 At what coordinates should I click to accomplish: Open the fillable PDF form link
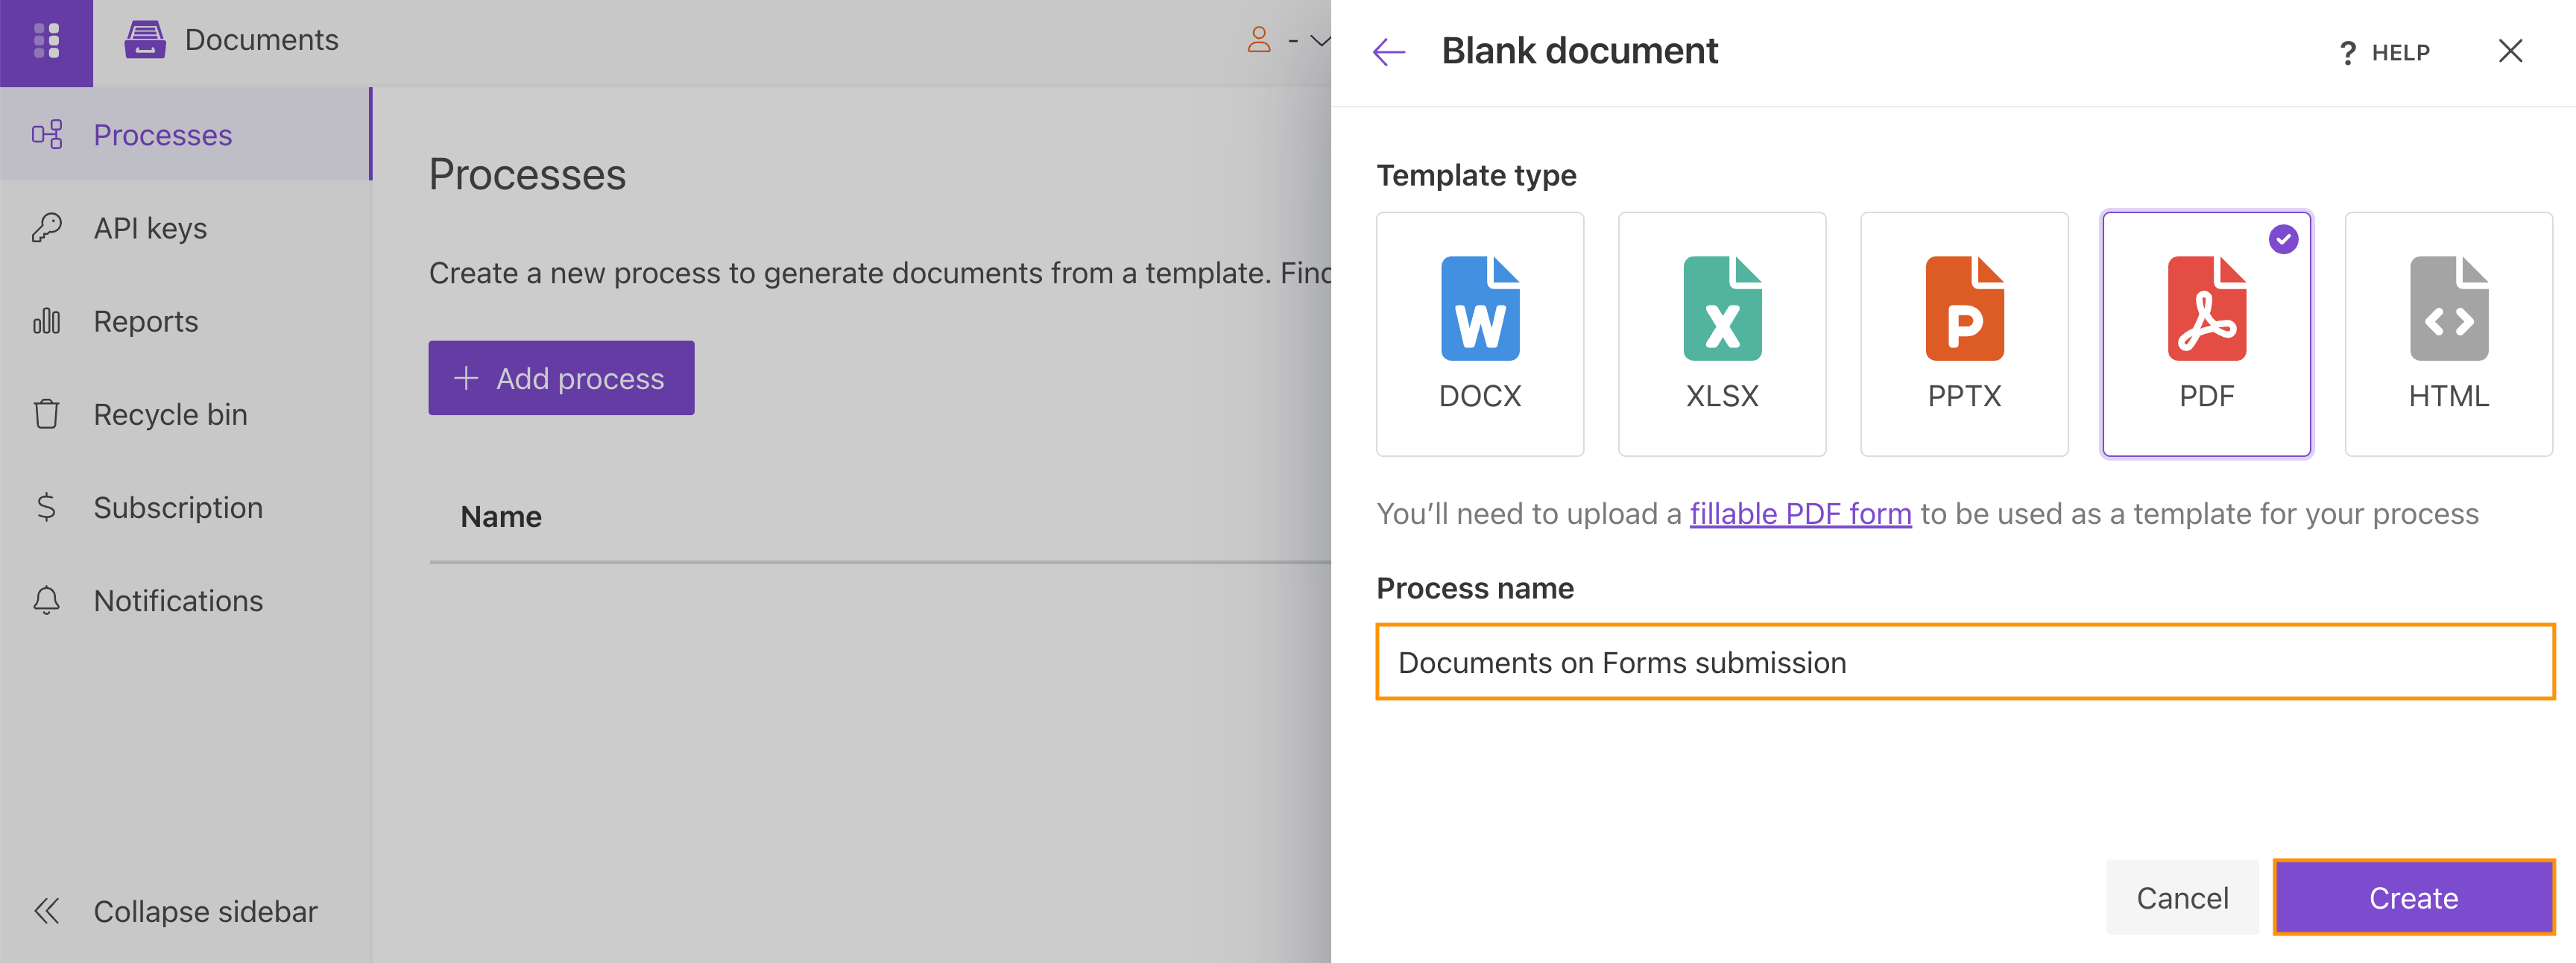pos(1800,514)
